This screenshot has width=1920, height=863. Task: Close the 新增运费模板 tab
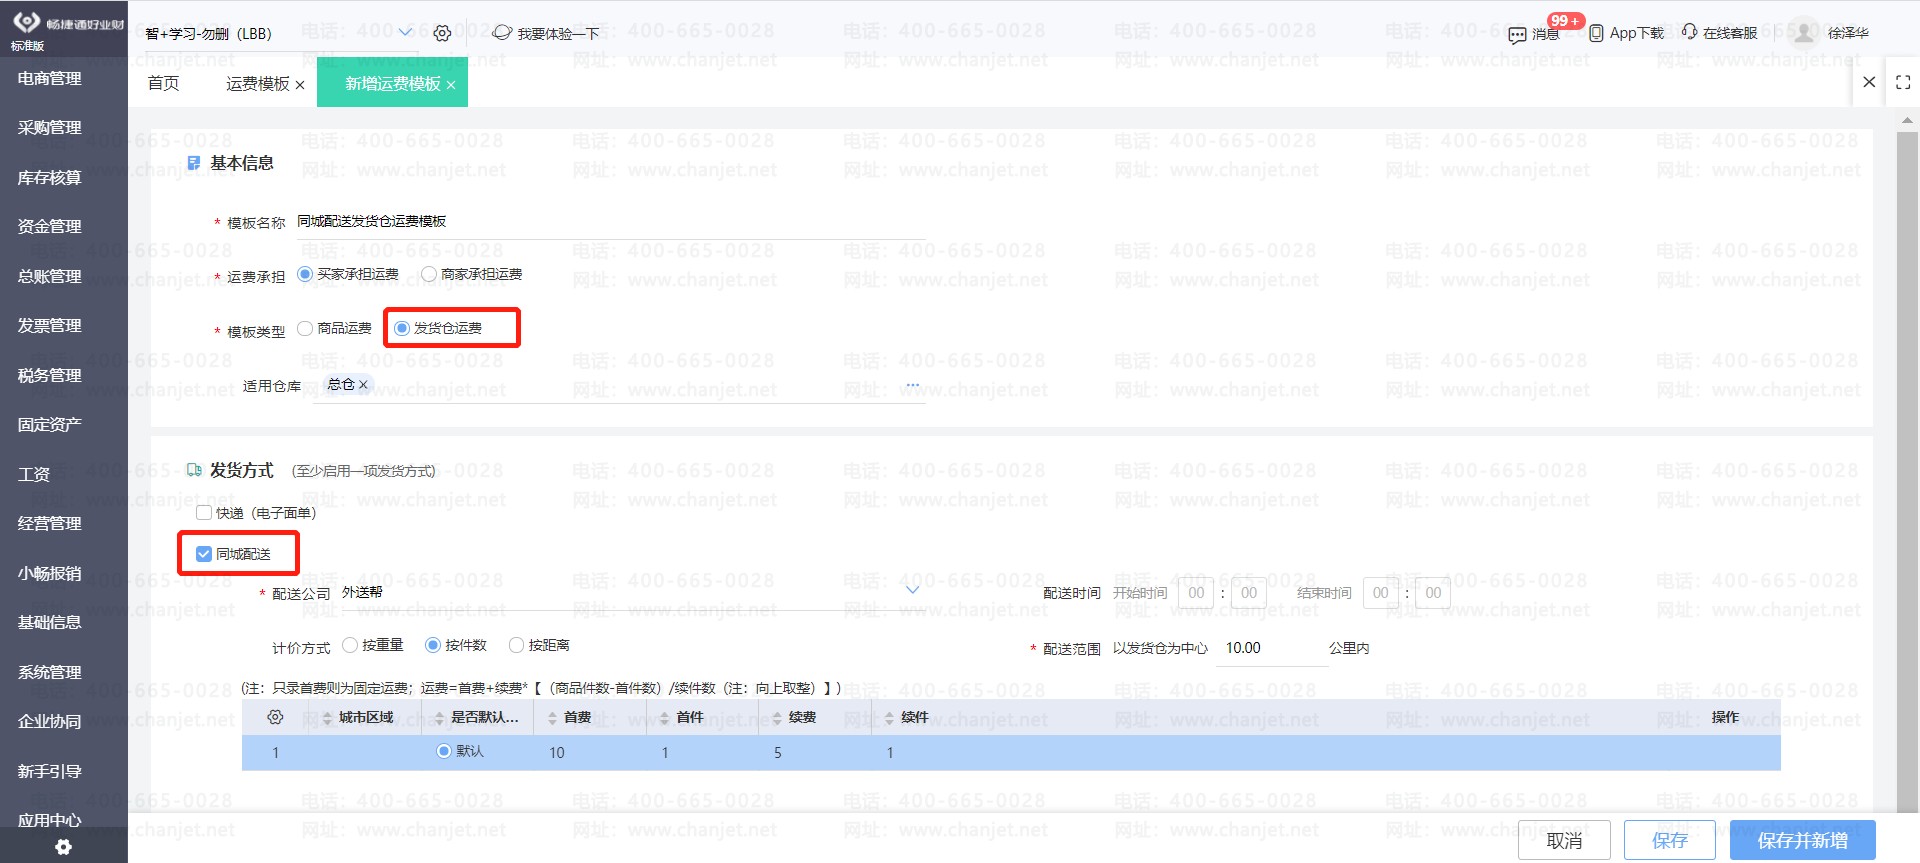point(451,85)
